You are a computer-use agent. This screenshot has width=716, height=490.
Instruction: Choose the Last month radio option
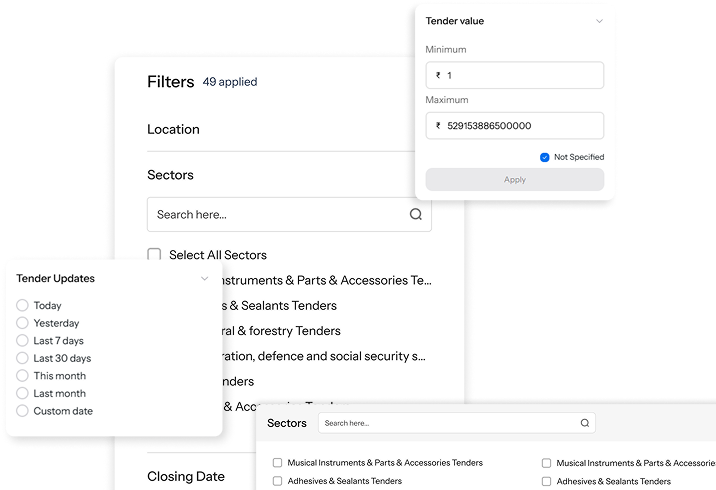click(x=23, y=393)
